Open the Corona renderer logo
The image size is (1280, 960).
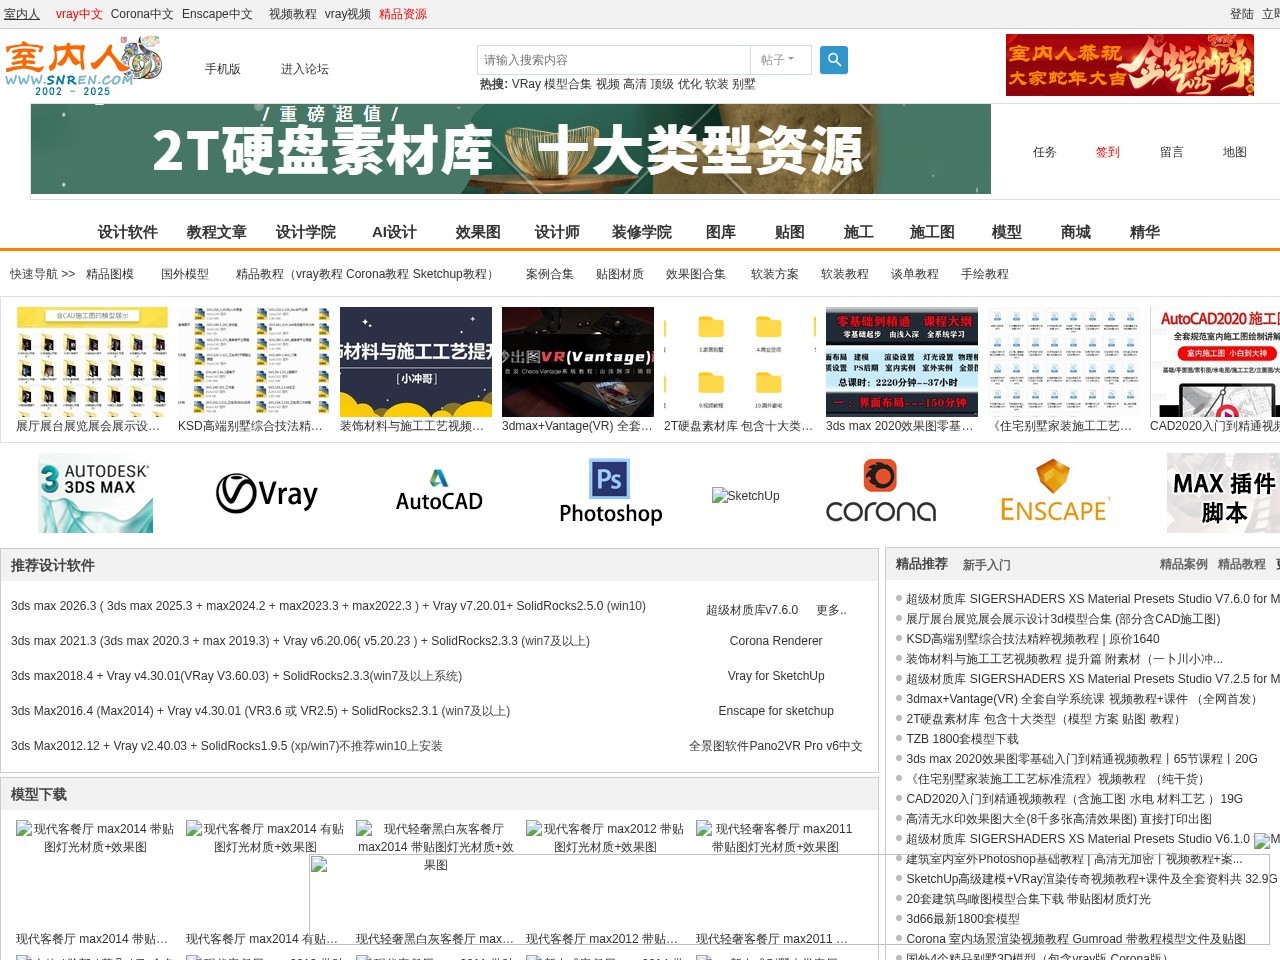pos(881,492)
